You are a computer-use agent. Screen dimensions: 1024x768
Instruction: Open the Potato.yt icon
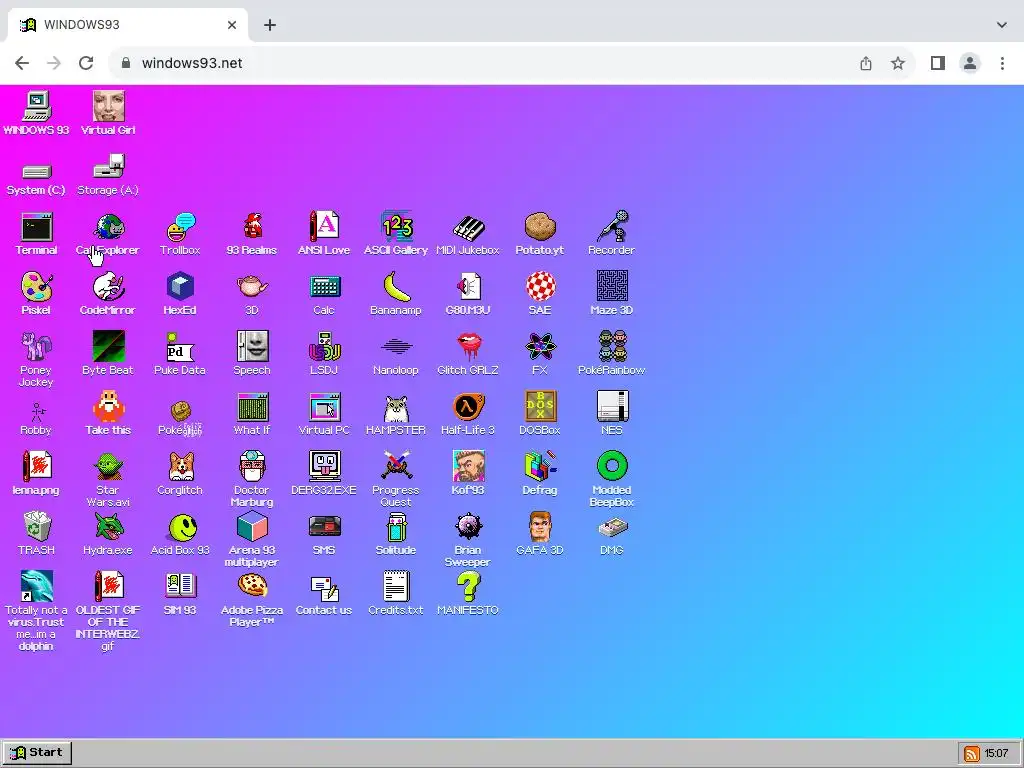click(x=540, y=227)
